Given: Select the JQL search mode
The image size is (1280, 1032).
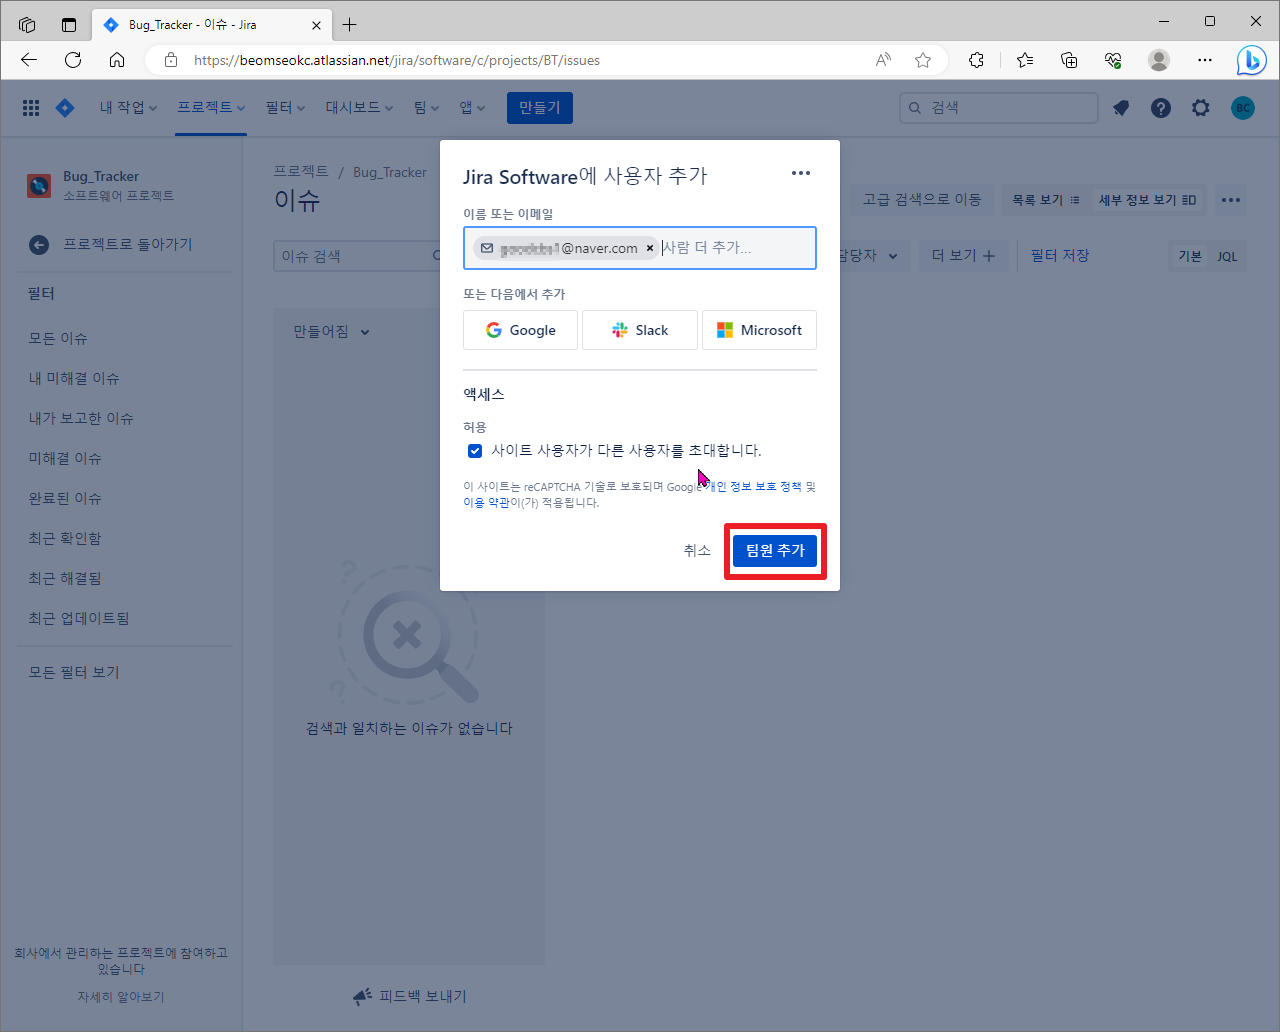Looking at the screenshot, I should 1227,256.
